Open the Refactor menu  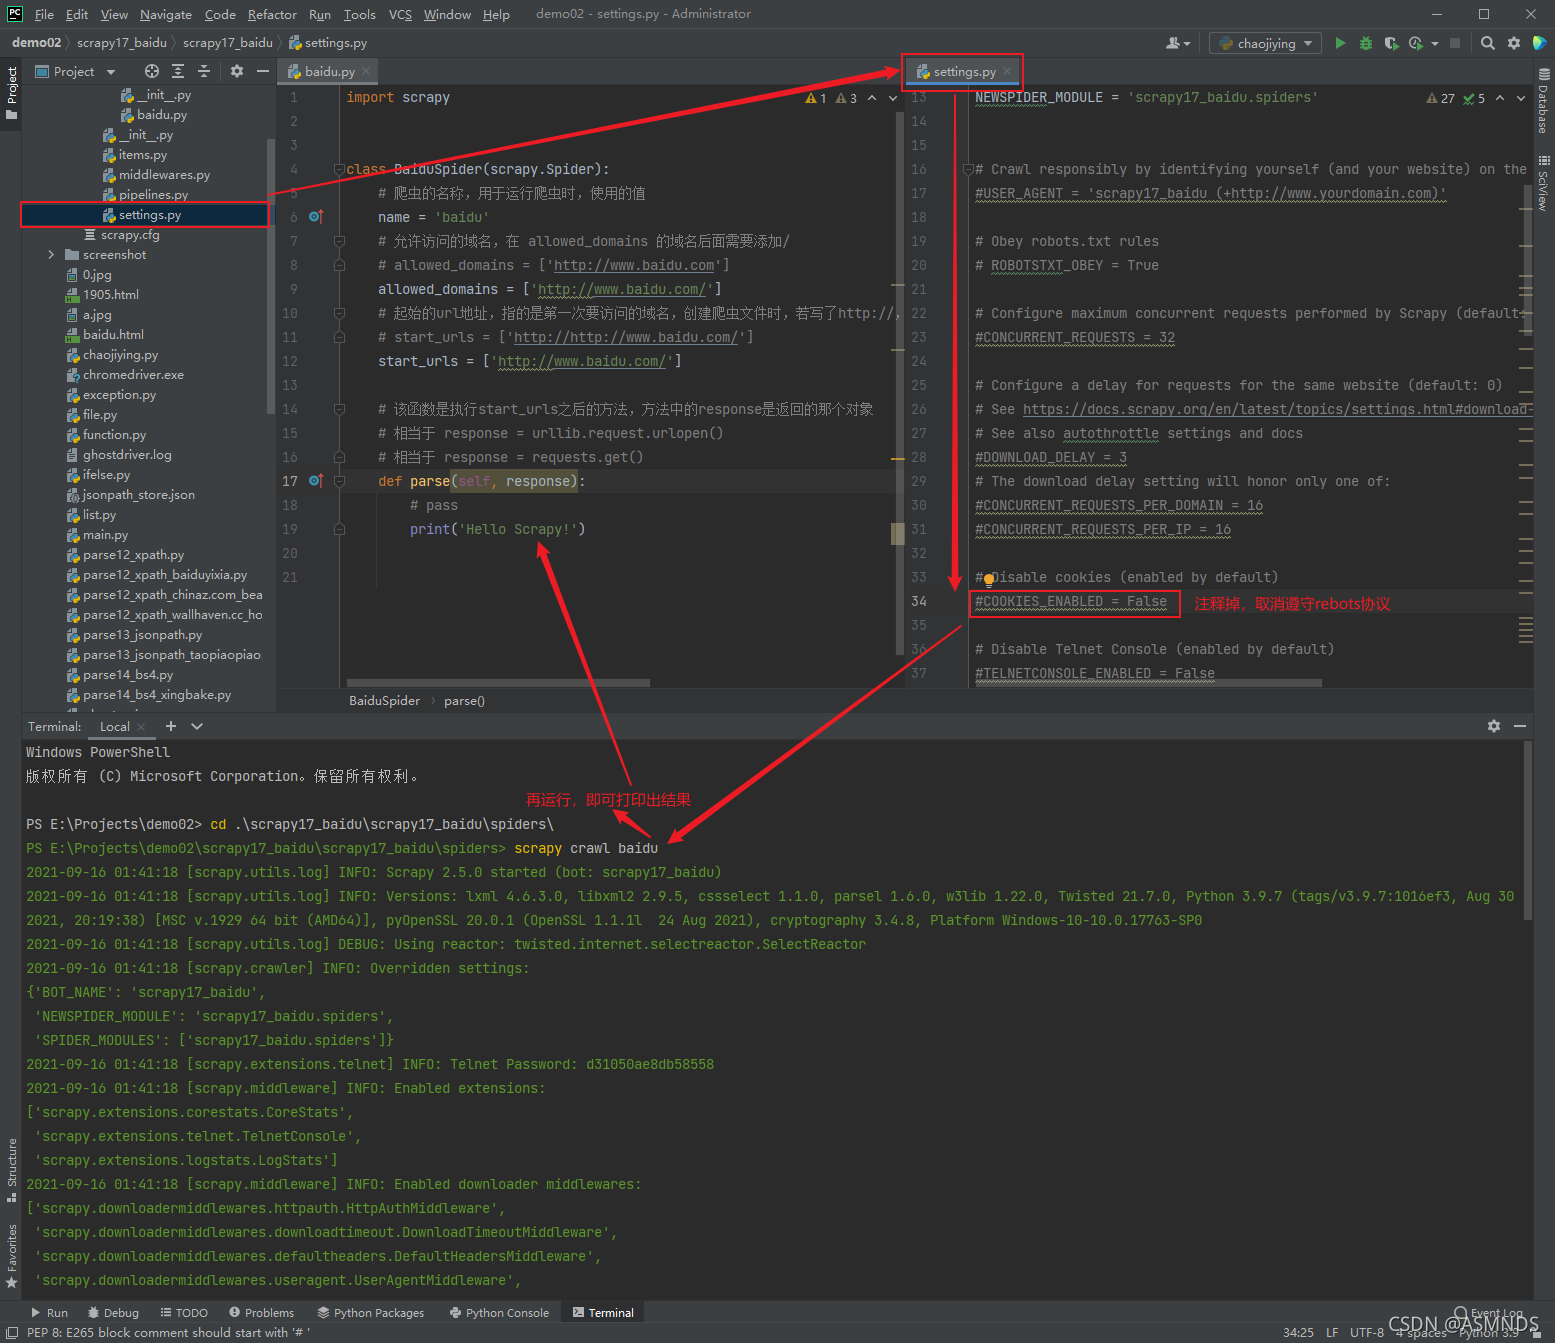(x=272, y=14)
